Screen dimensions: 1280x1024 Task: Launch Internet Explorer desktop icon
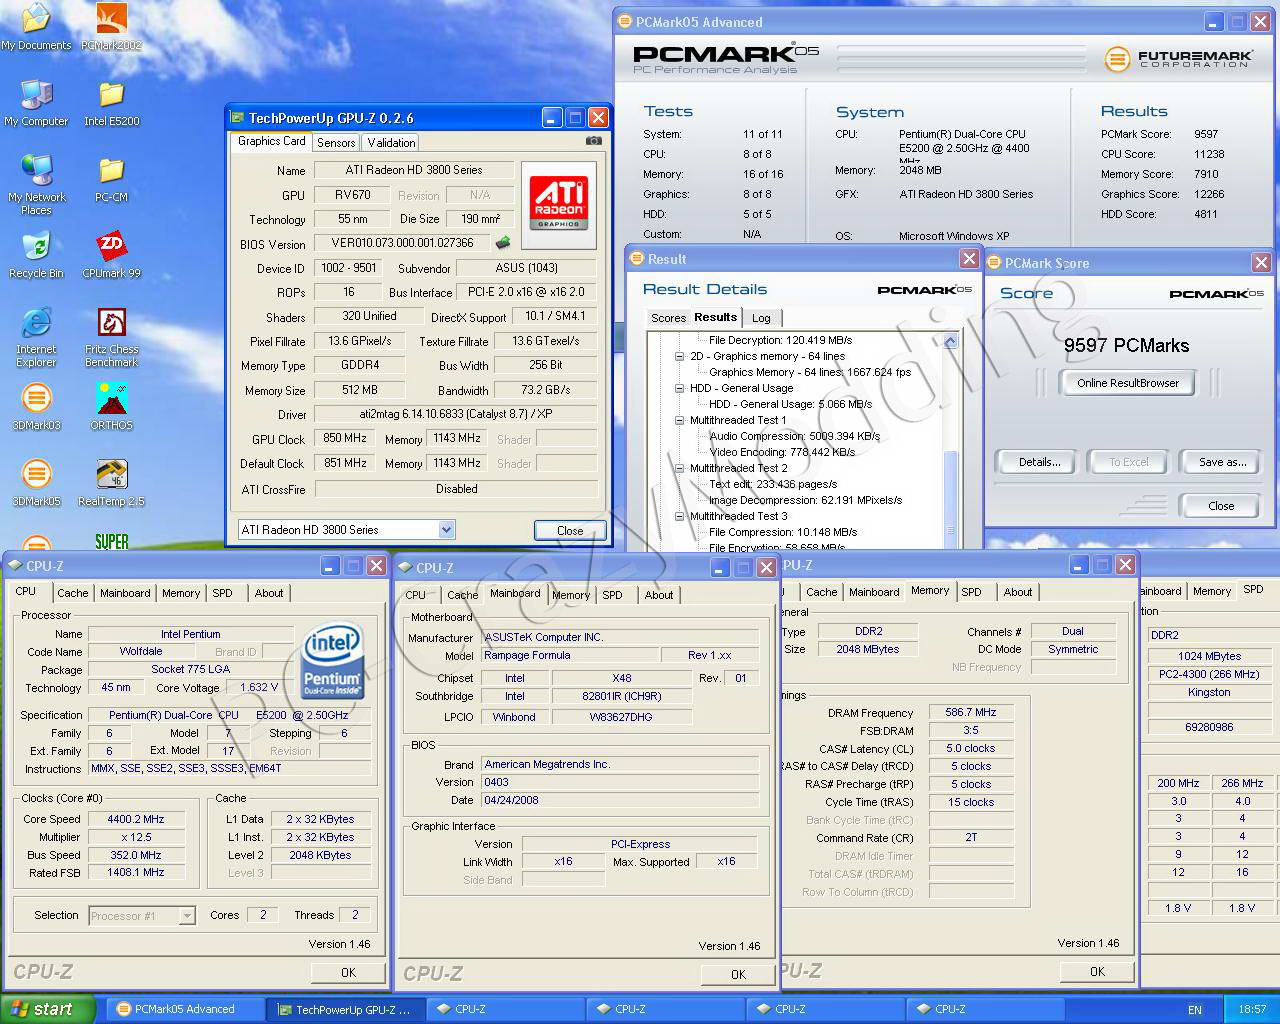pyautogui.click(x=36, y=337)
